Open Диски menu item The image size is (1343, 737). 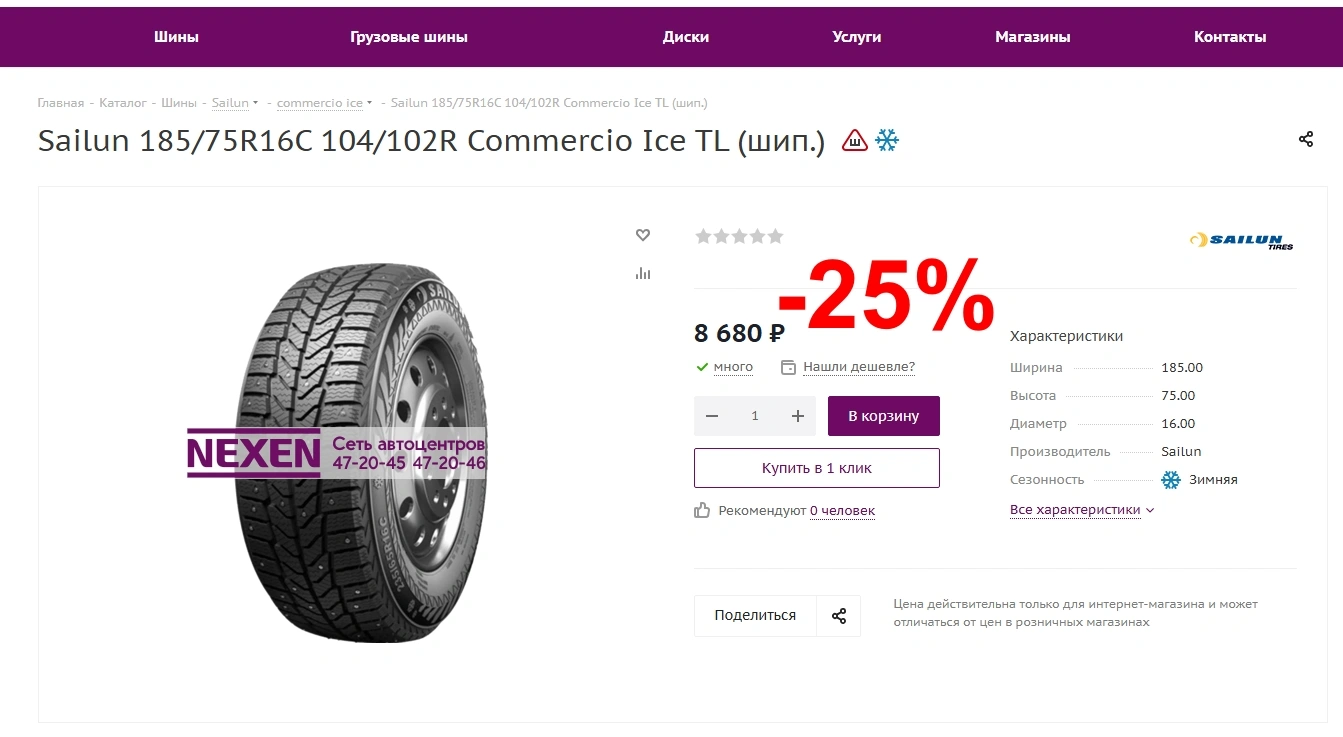pyautogui.click(x=686, y=37)
